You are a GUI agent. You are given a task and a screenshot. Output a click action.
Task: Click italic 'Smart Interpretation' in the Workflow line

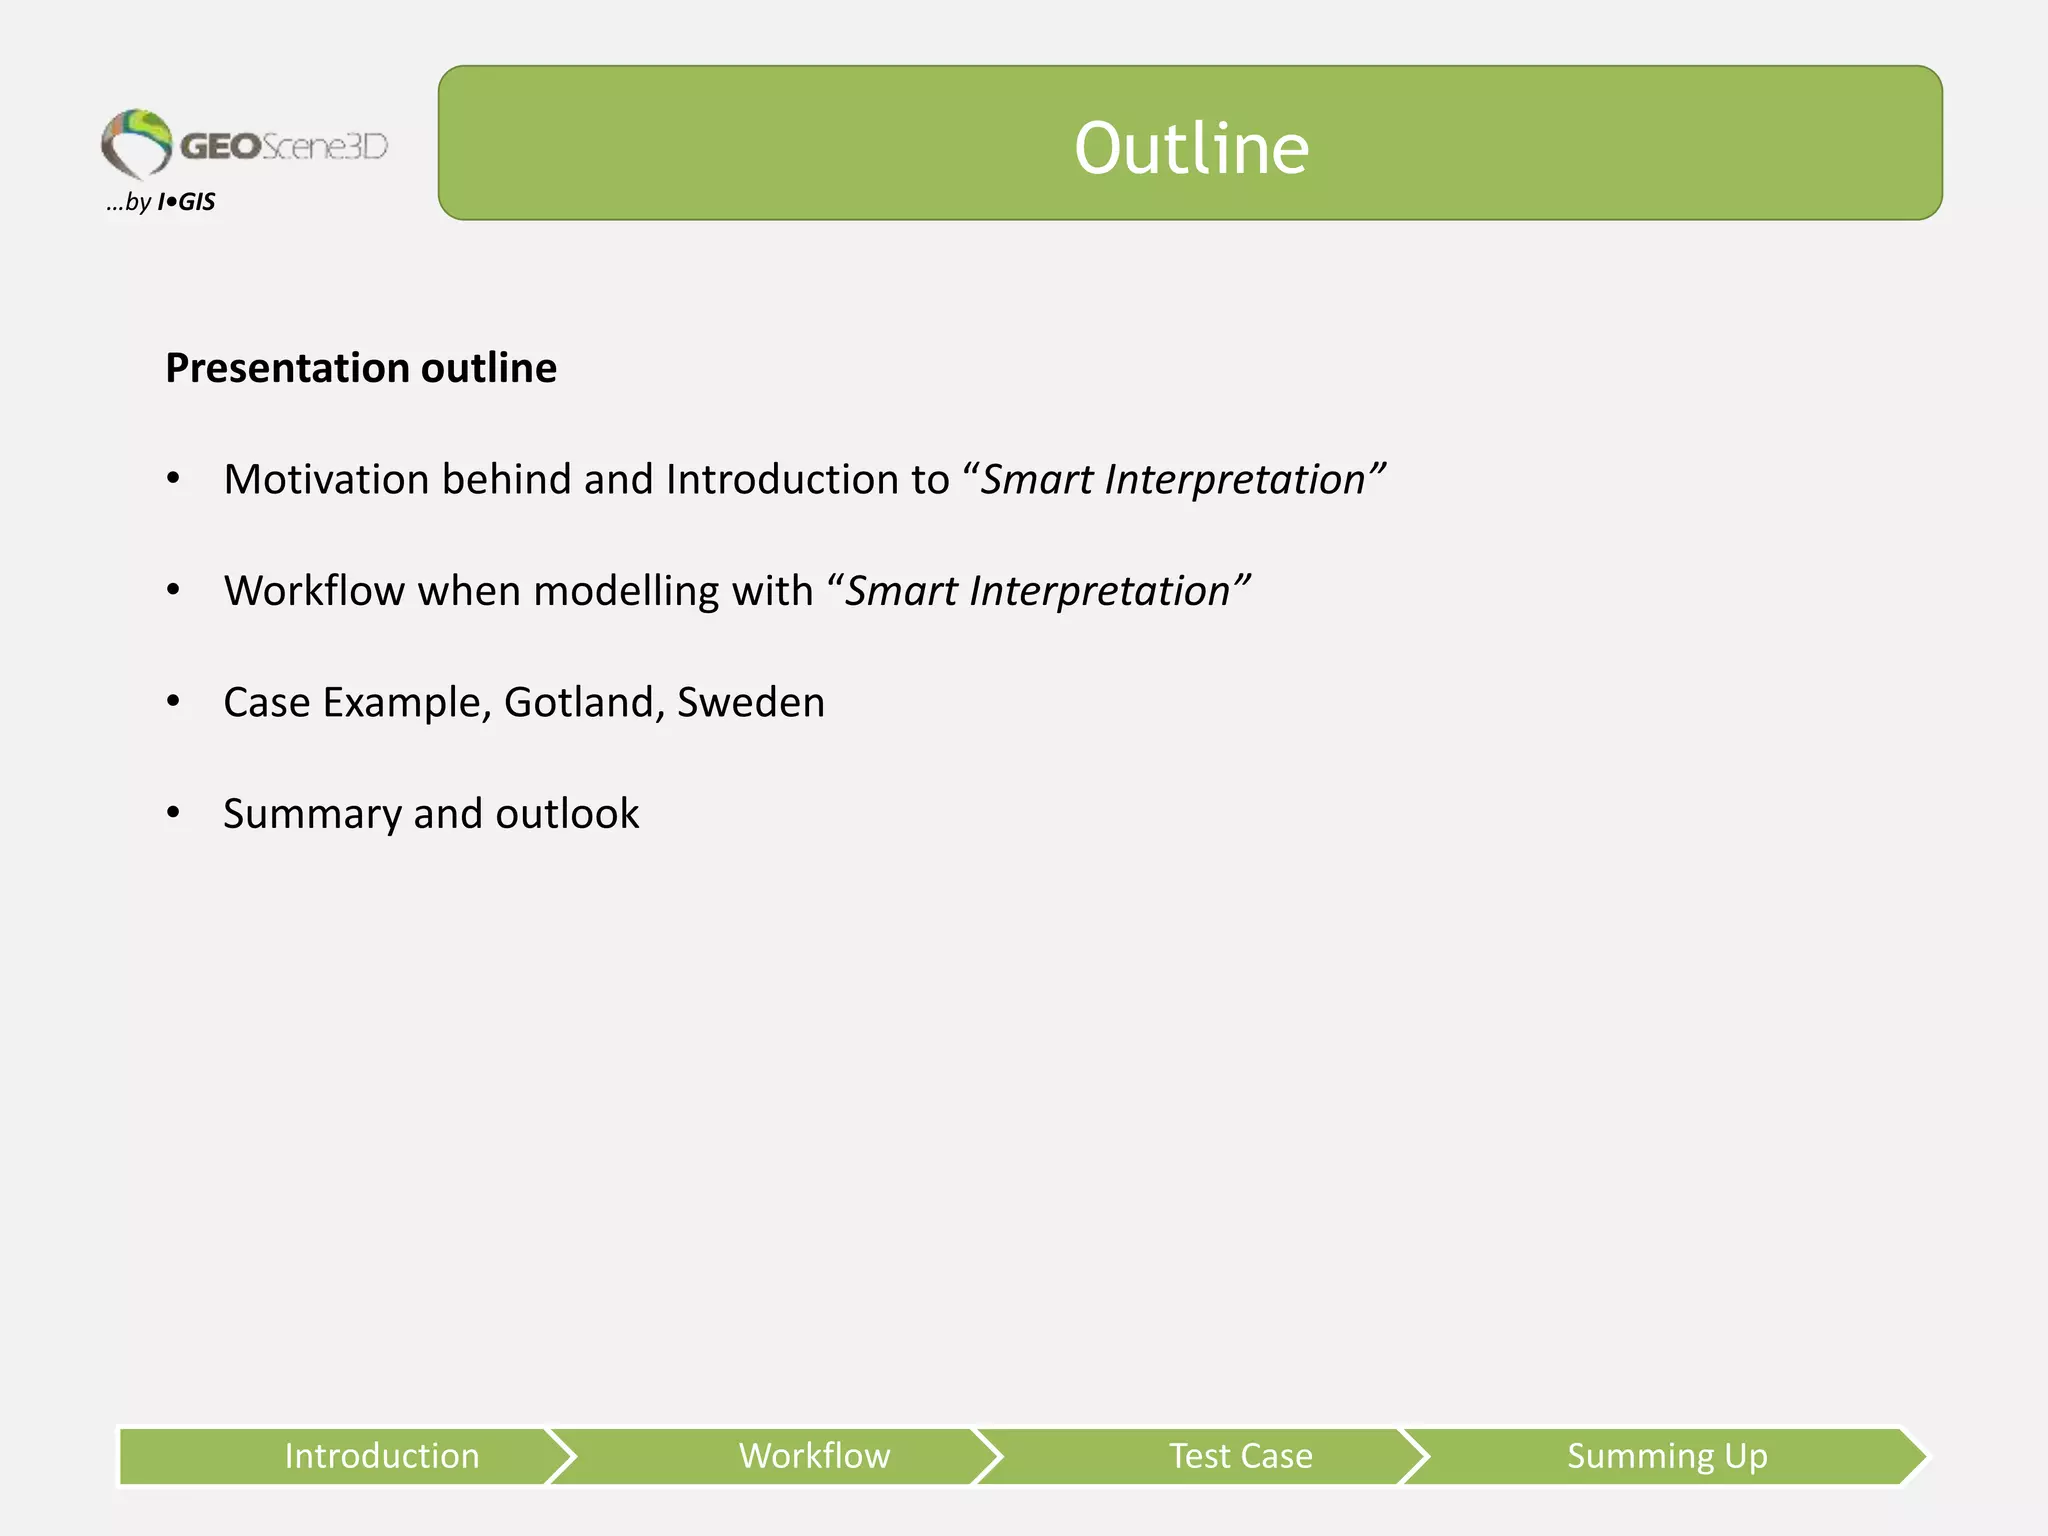point(1037,591)
